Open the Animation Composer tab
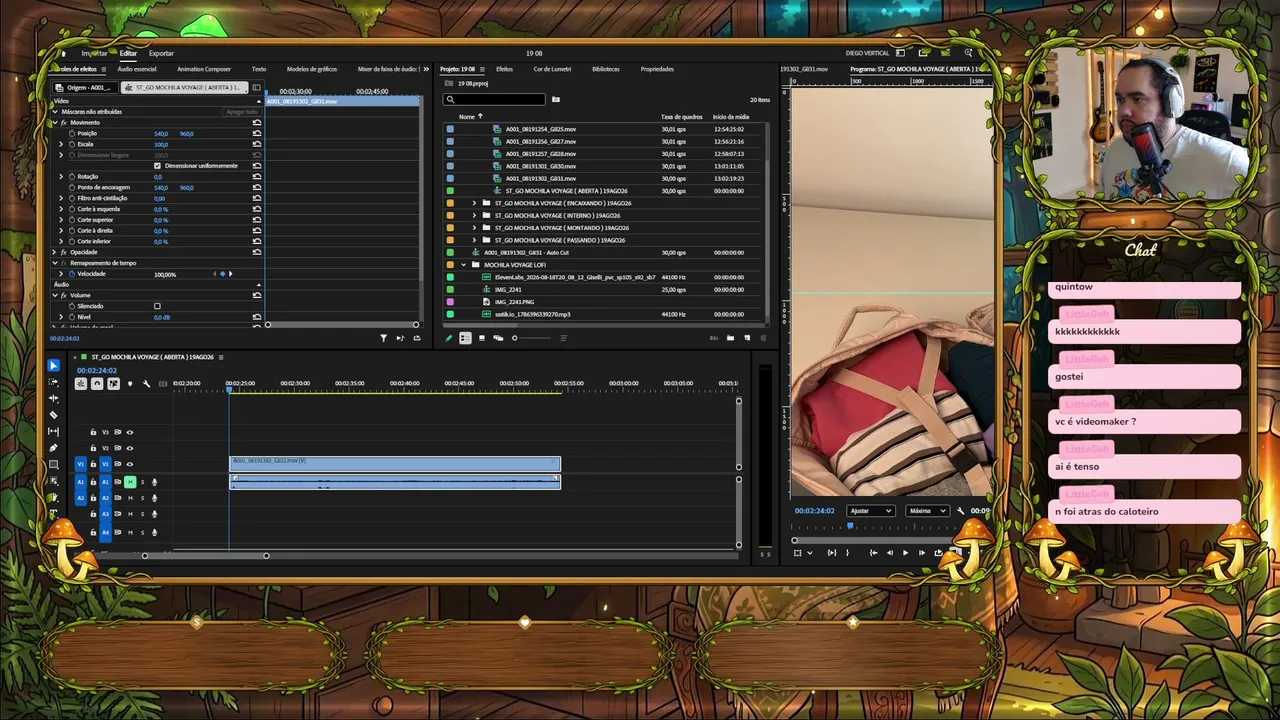The image size is (1280, 720). coord(204,69)
